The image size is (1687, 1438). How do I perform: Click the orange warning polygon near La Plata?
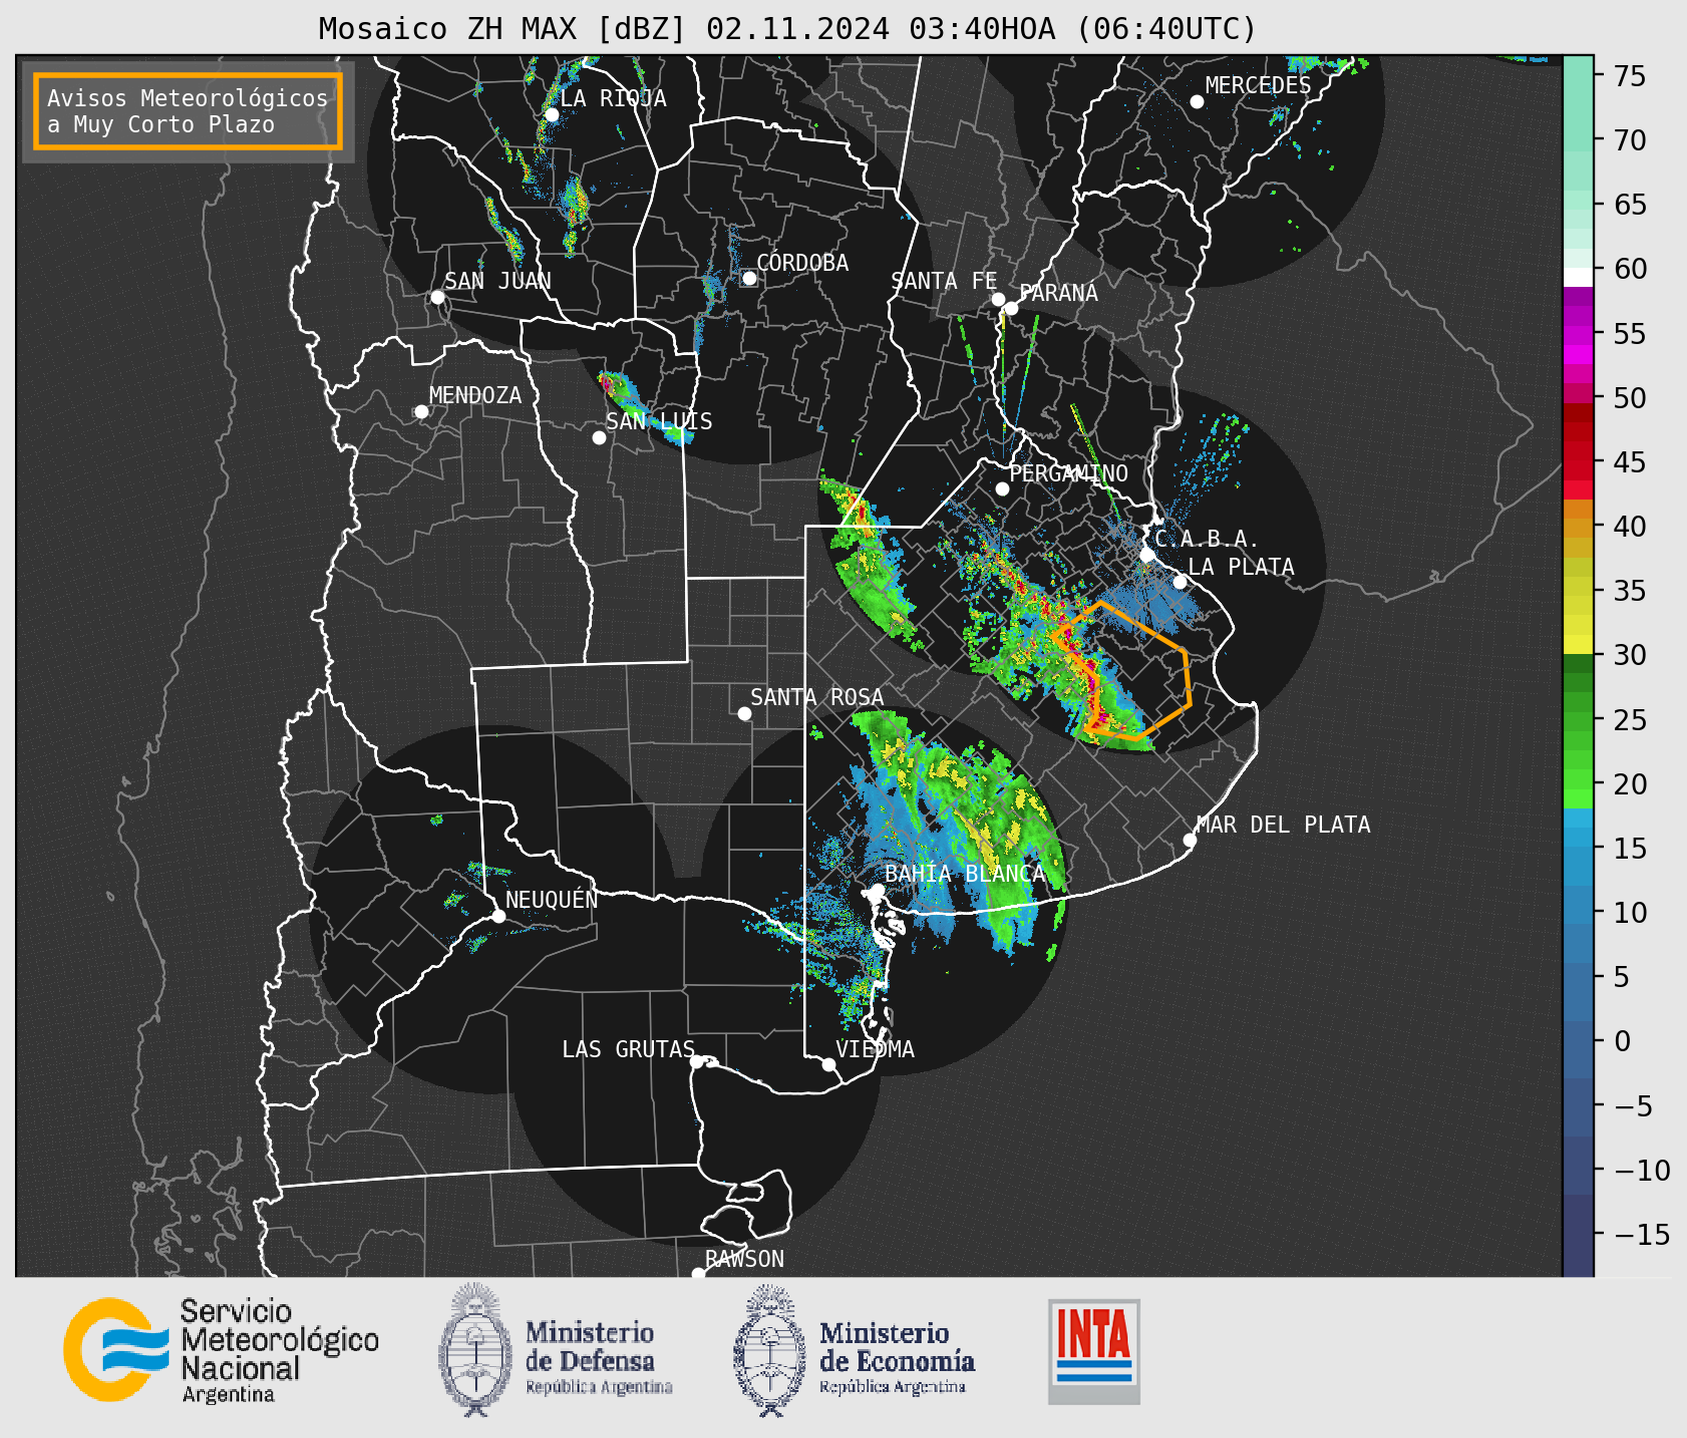(x=1123, y=672)
